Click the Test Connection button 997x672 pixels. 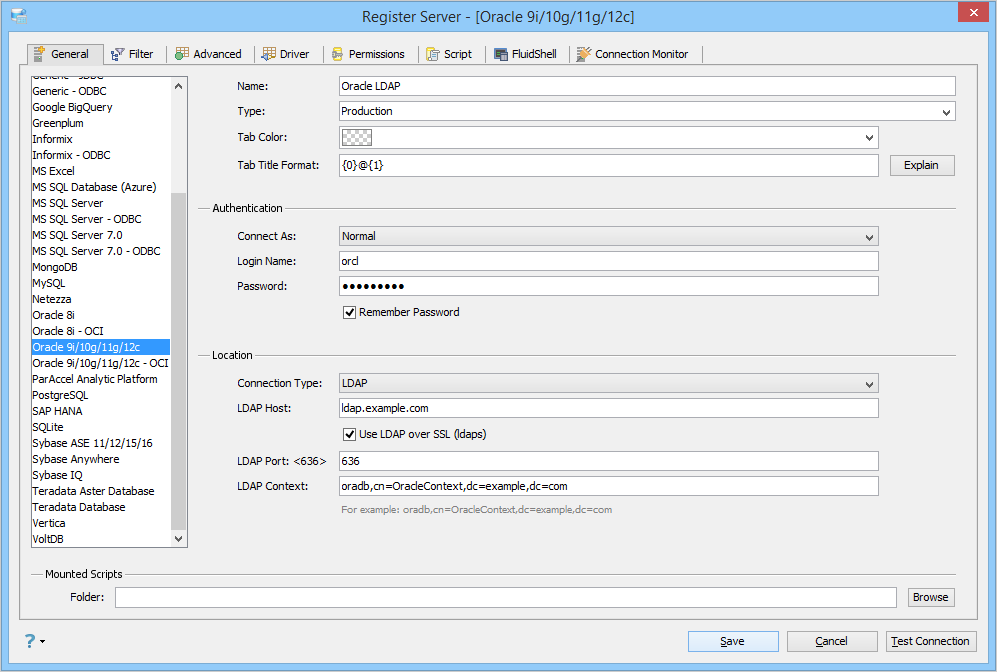click(931, 641)
